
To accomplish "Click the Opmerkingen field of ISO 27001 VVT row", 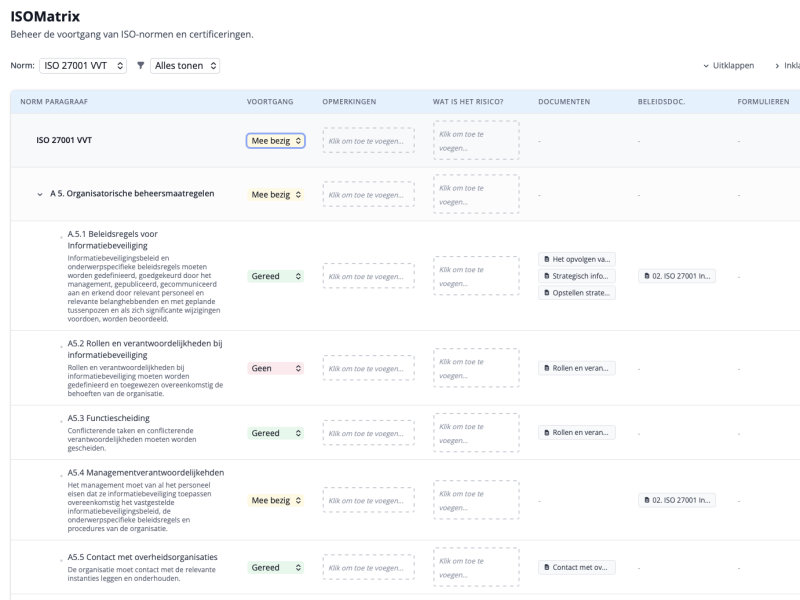I will (368, 141).
